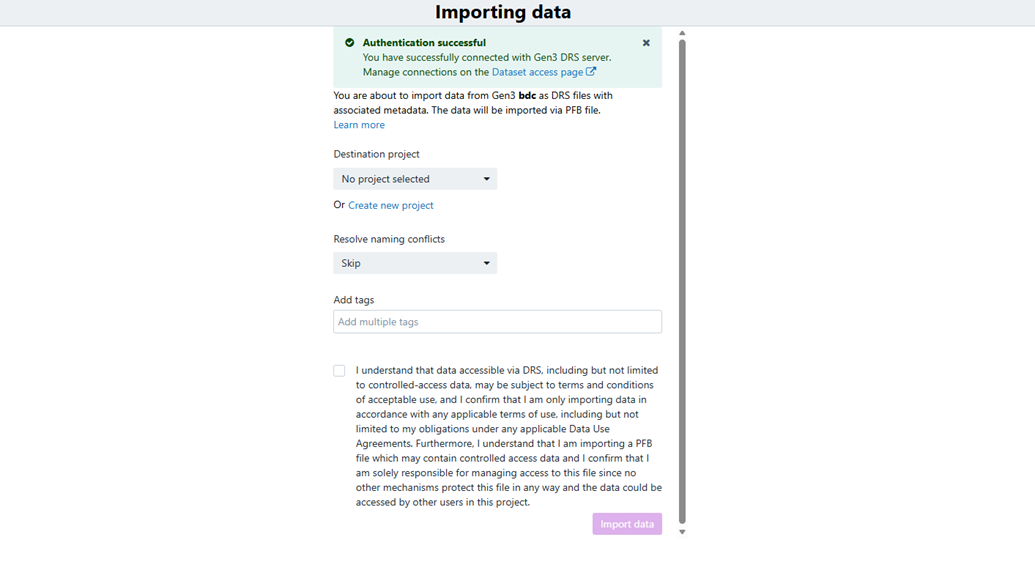Click the caret on the Skip dropdown
The width and height of the screenshot is (1035, 581).
pyautogui.click(x=487, y=262)
